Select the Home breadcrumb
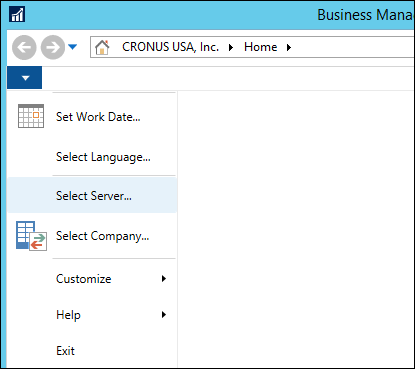The width and height of the screenshot is (415, 369). [x=260, y=47]
